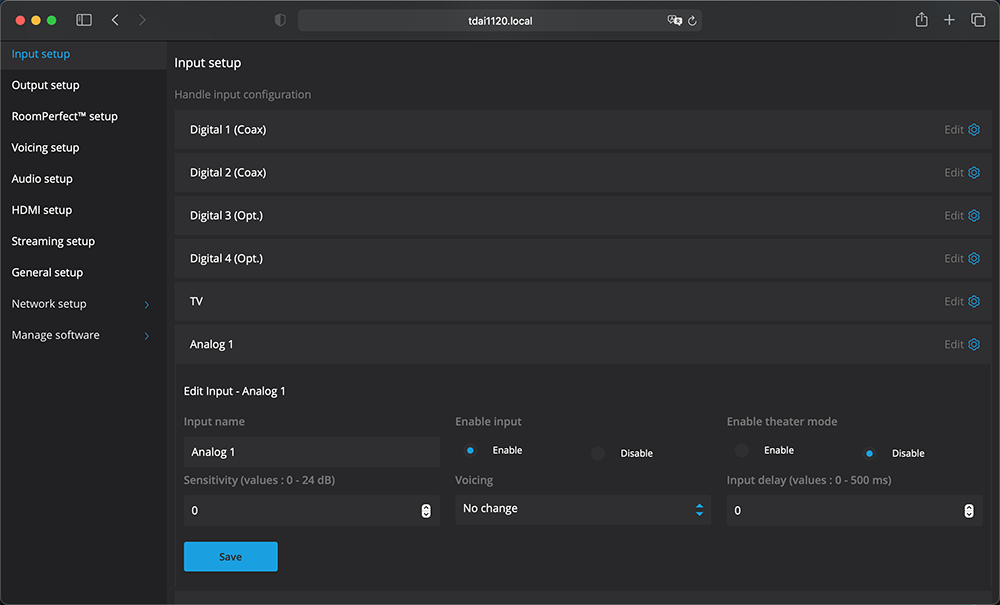Expand Manage software with its chevron
This screenshot has height=605, width=1000.
click(x=147, y=336)
